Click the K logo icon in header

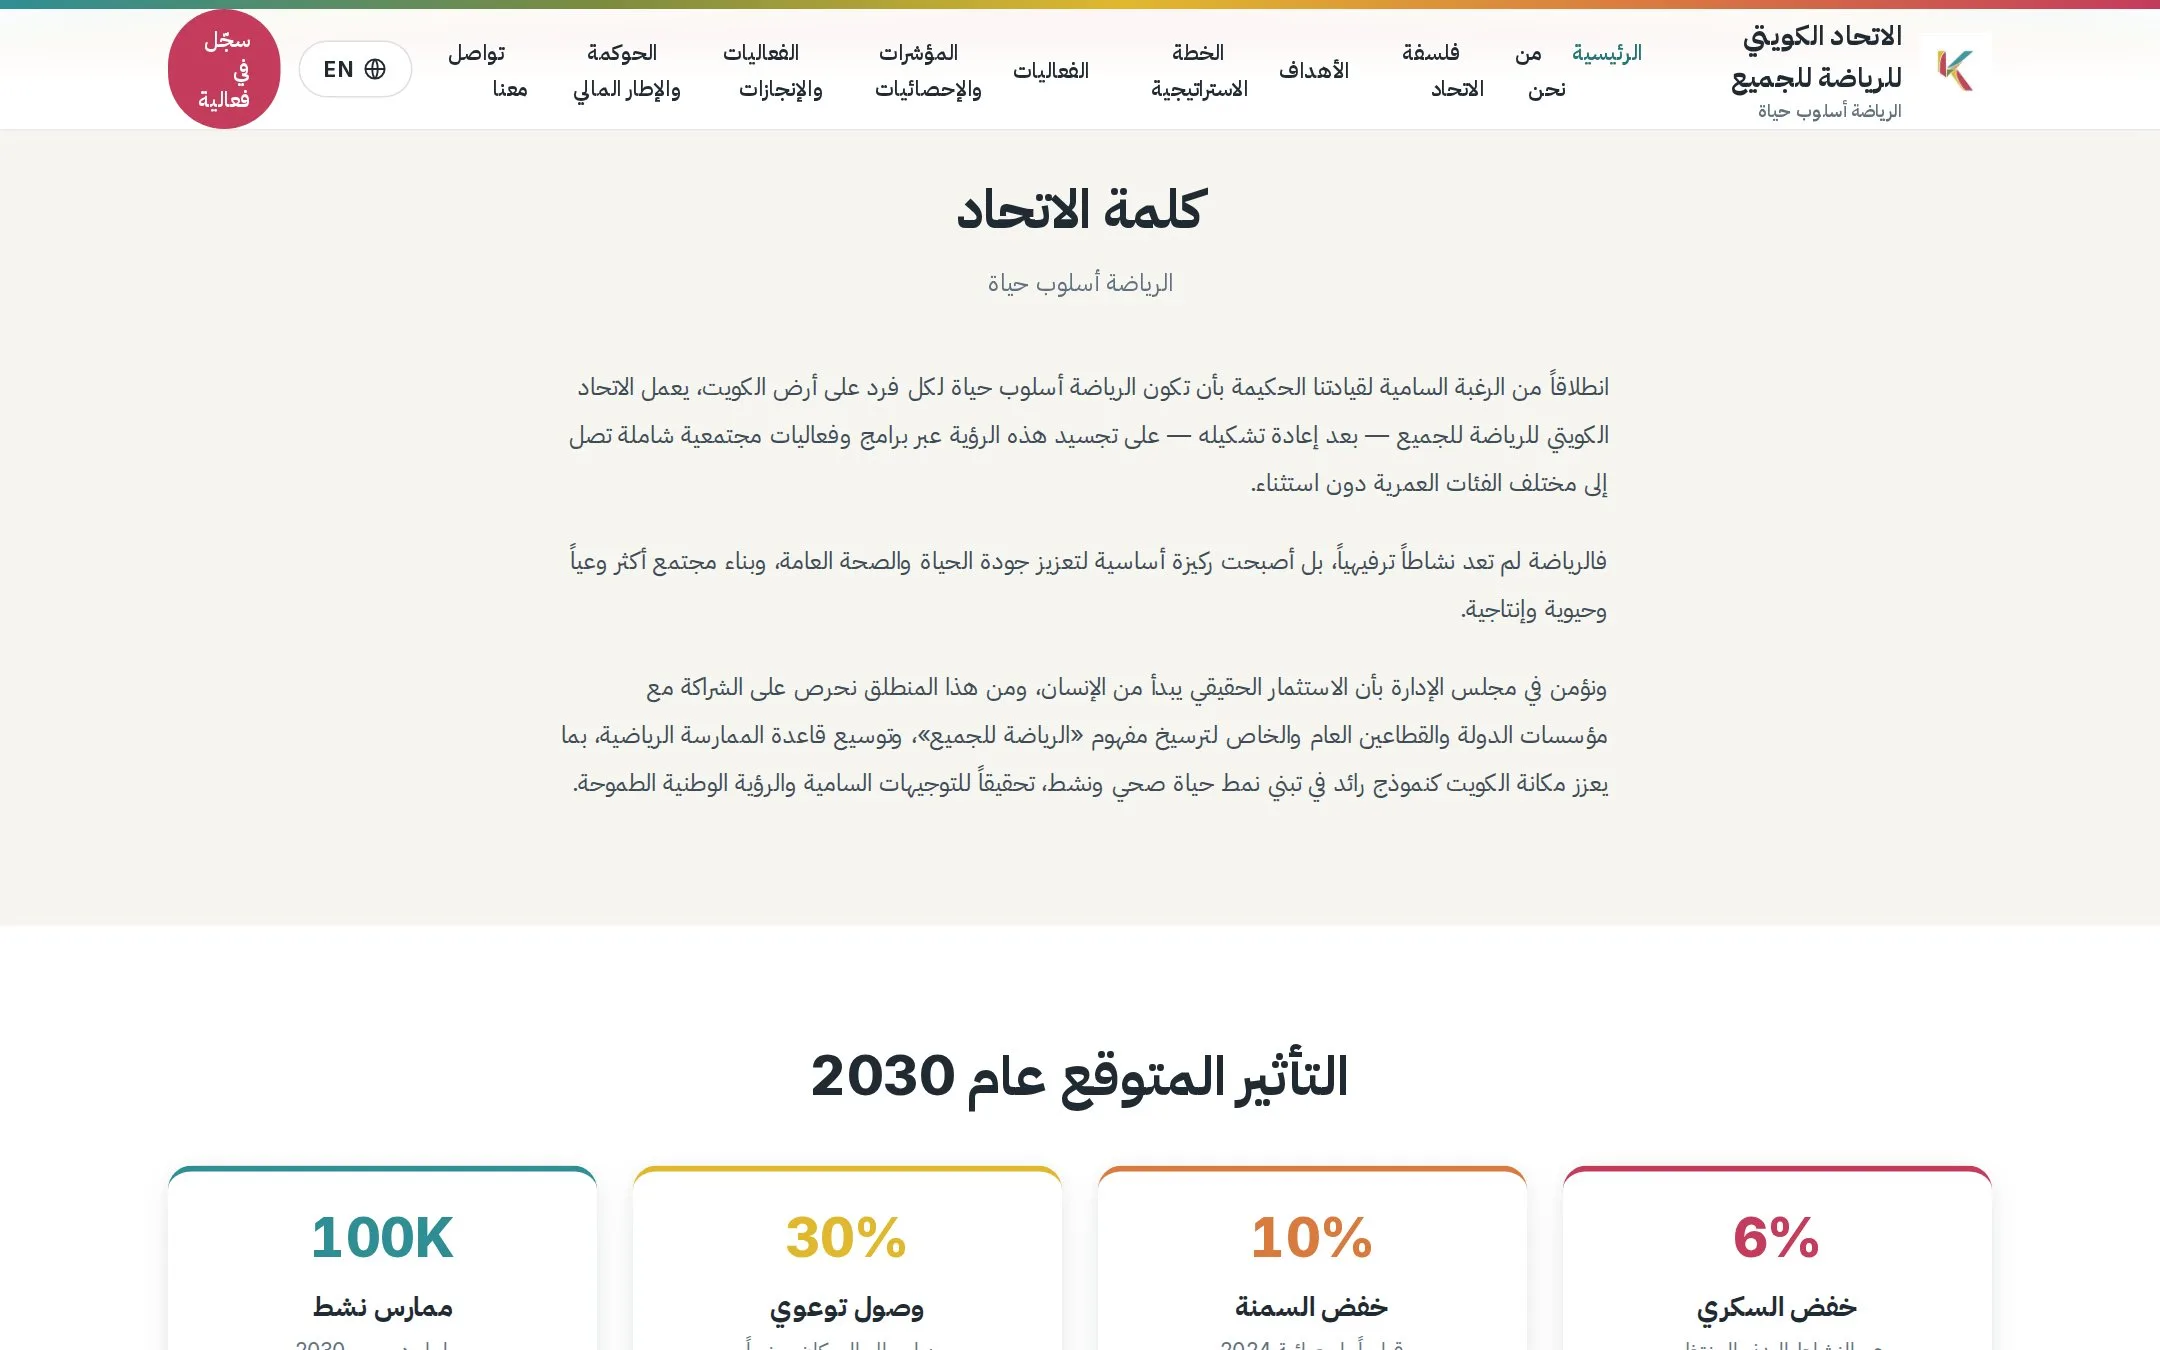point(1956,69)
